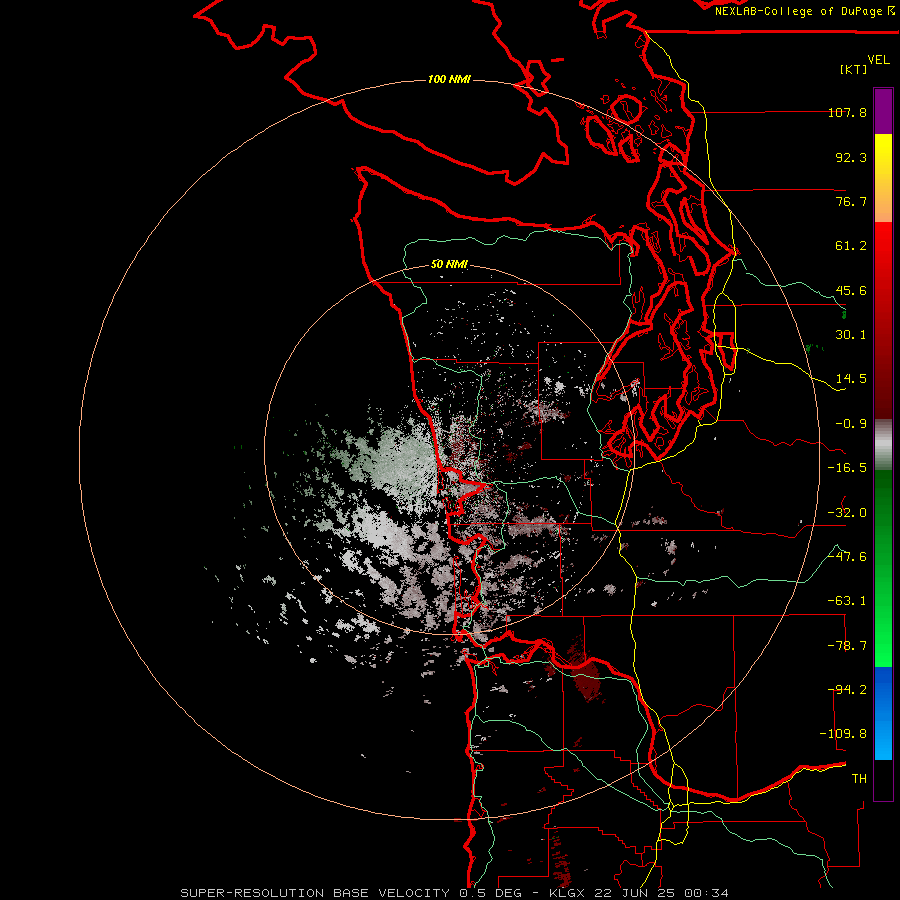
Task: Click the gray near-zero color bar segment
Action: point(883,445)
